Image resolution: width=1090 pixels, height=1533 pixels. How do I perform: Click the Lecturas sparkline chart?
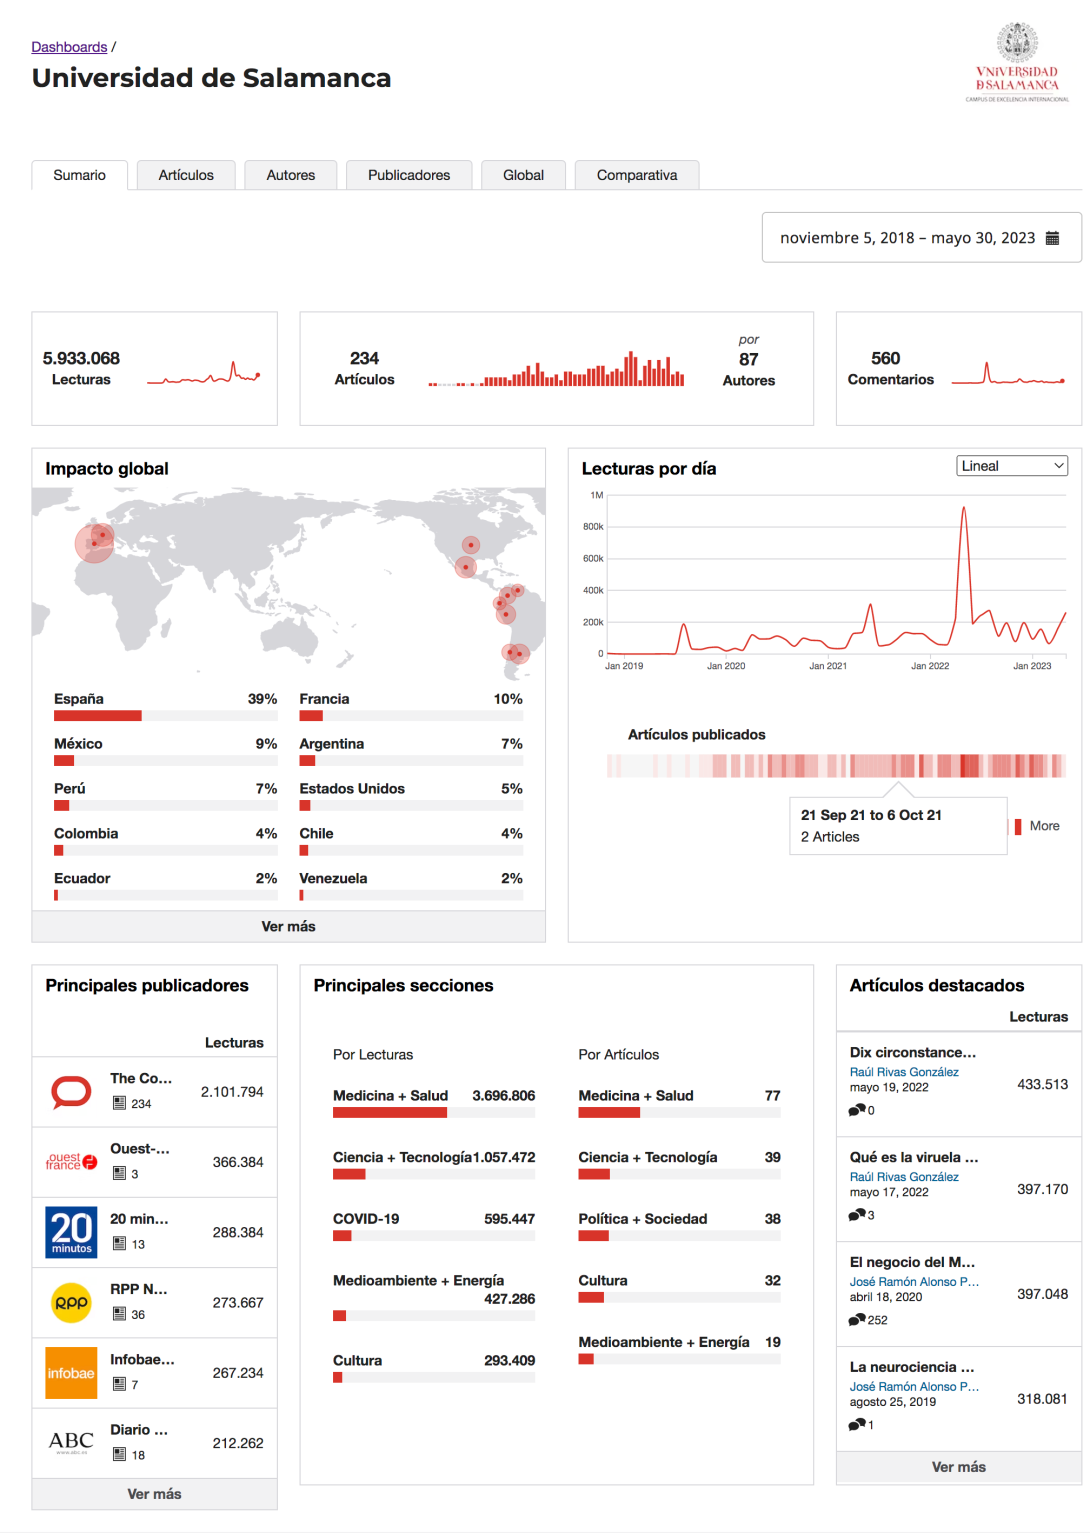coord(204,373)
